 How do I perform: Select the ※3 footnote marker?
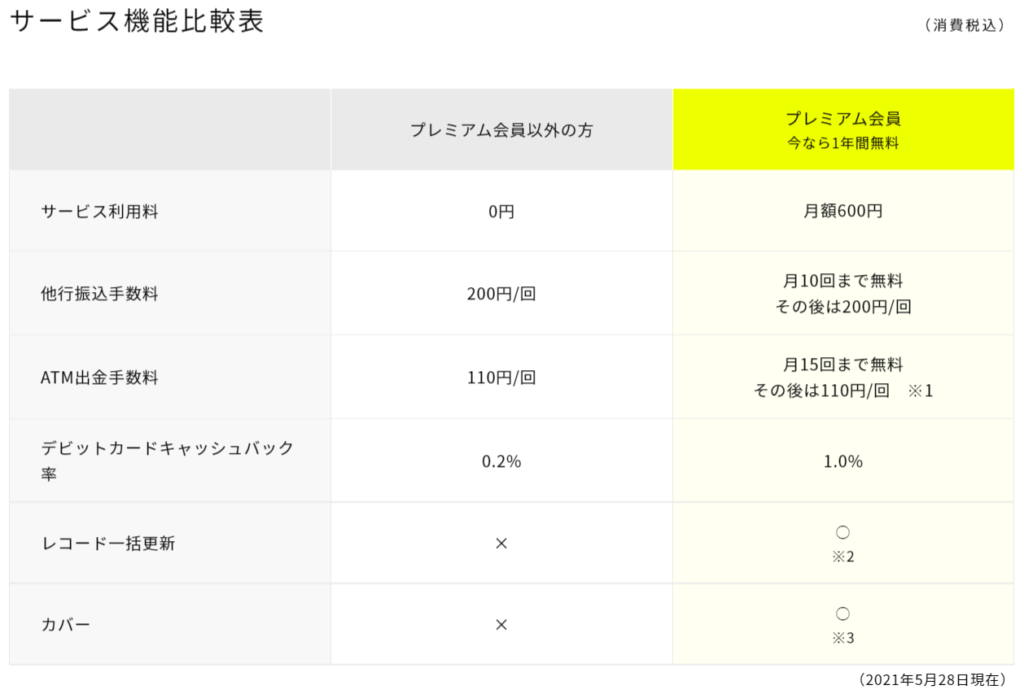(x=842, y=638)
